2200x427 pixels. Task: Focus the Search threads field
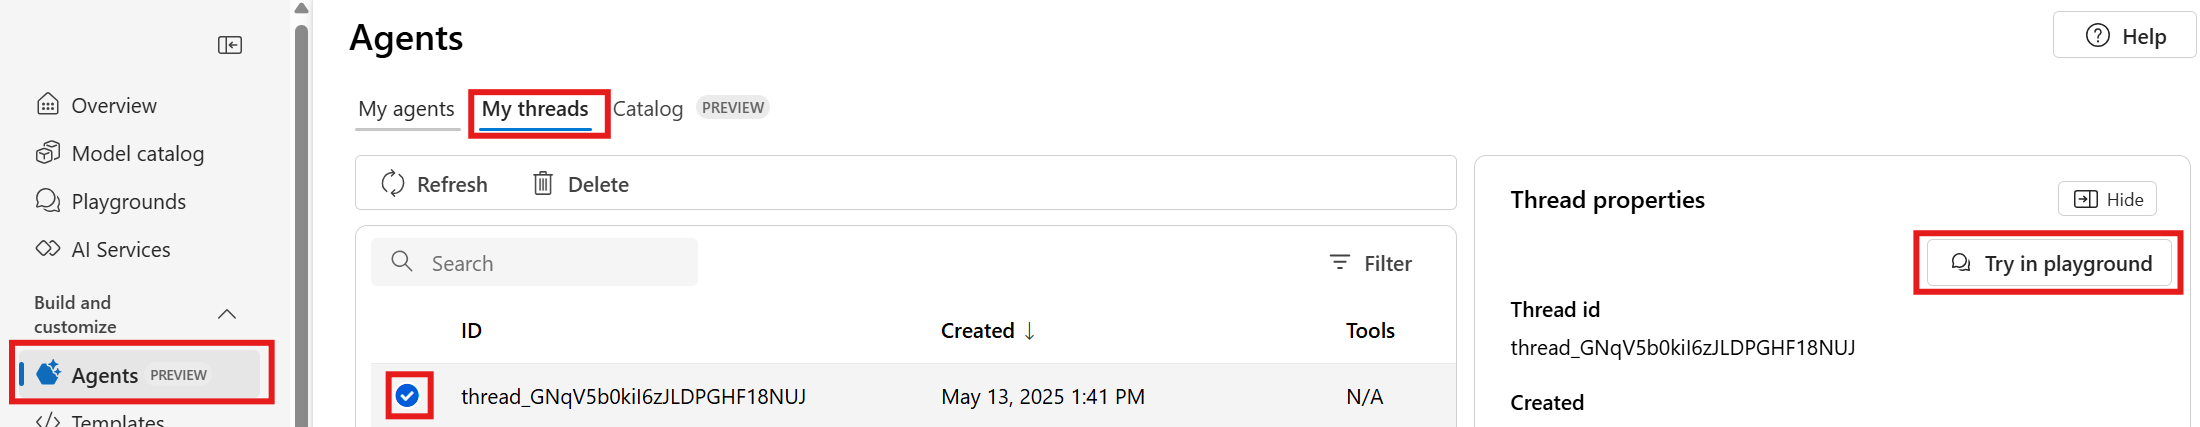[x=534, y=263]
